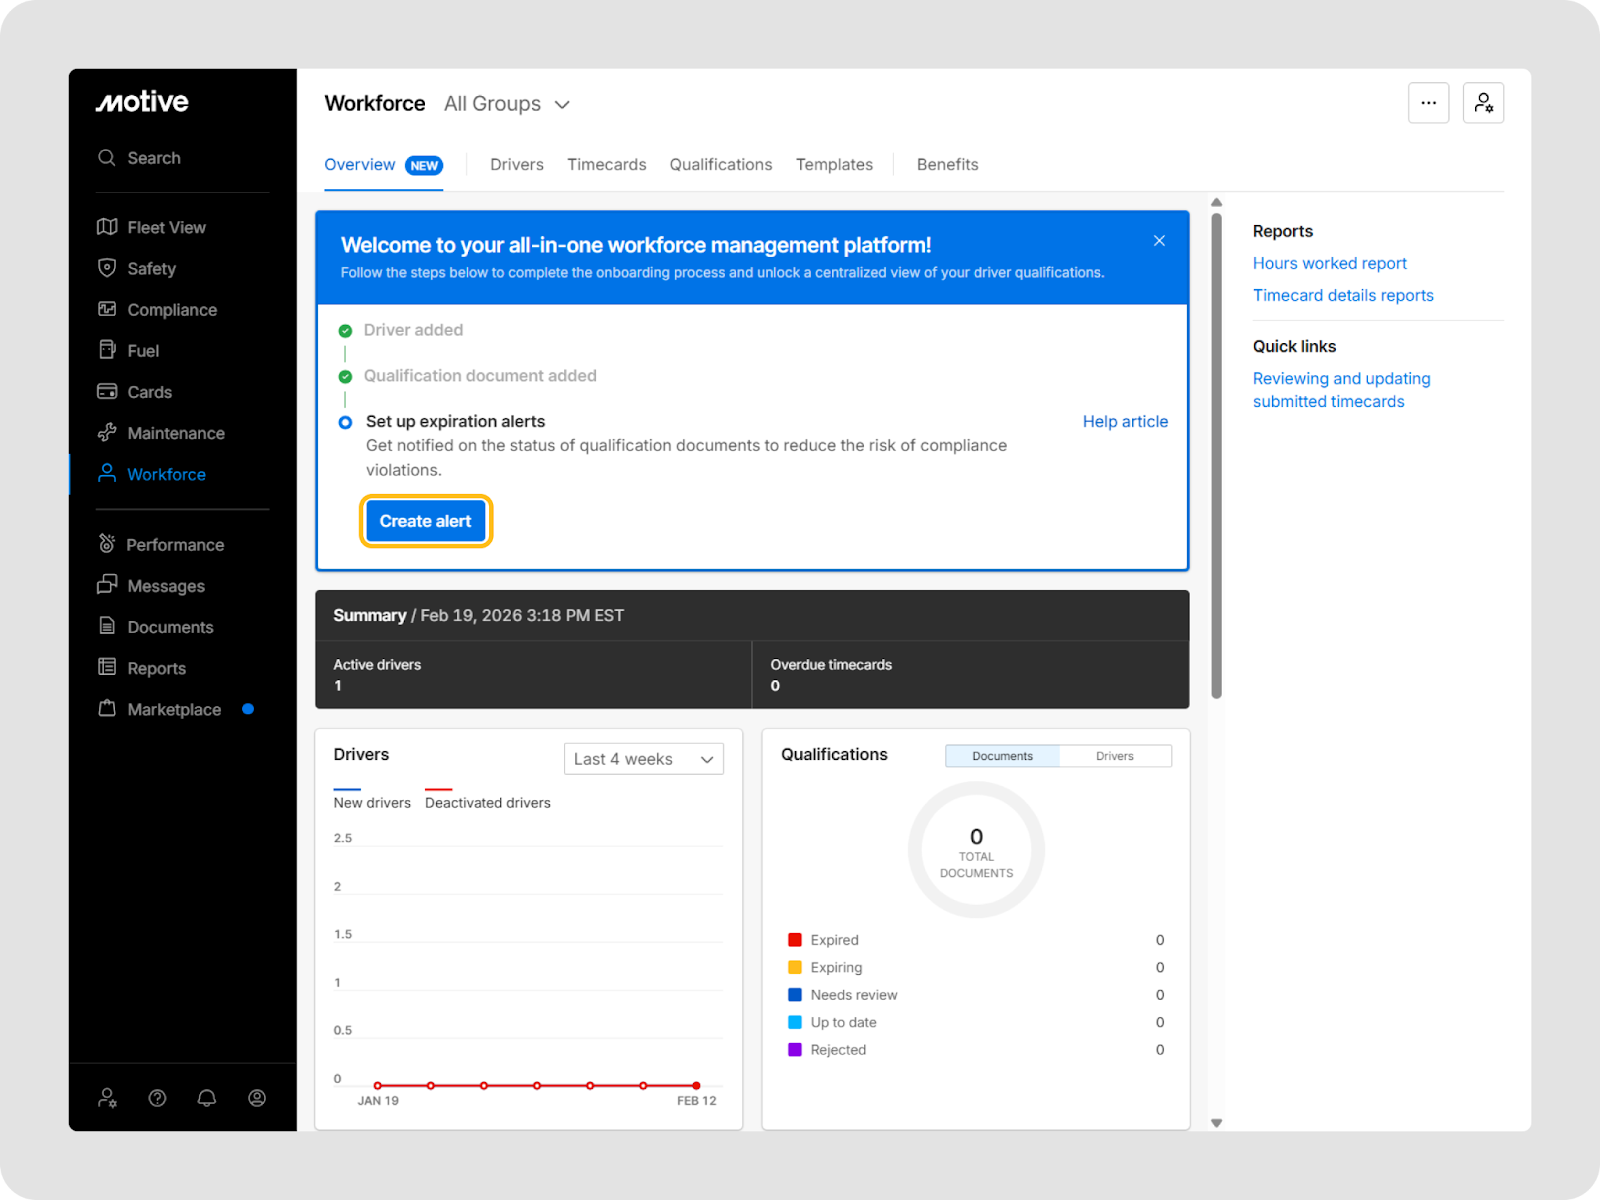
Task: Open the Fuel pump icon in sidebar
Action: [107, 350]
